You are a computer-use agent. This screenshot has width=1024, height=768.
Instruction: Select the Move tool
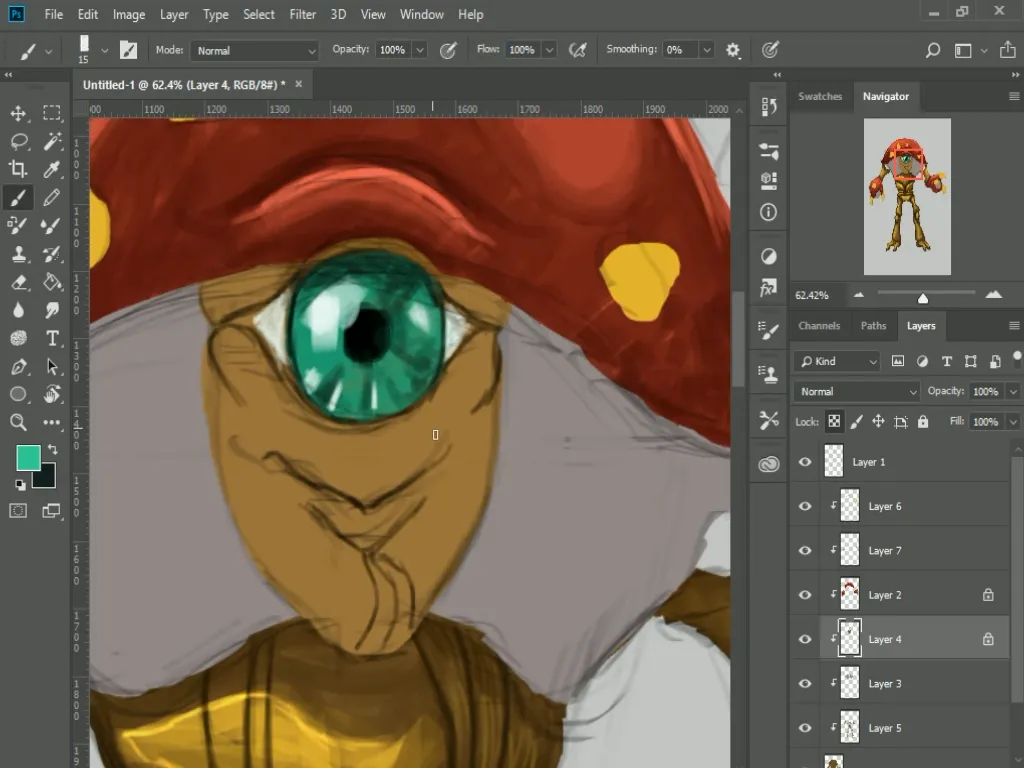click(18, 114)
